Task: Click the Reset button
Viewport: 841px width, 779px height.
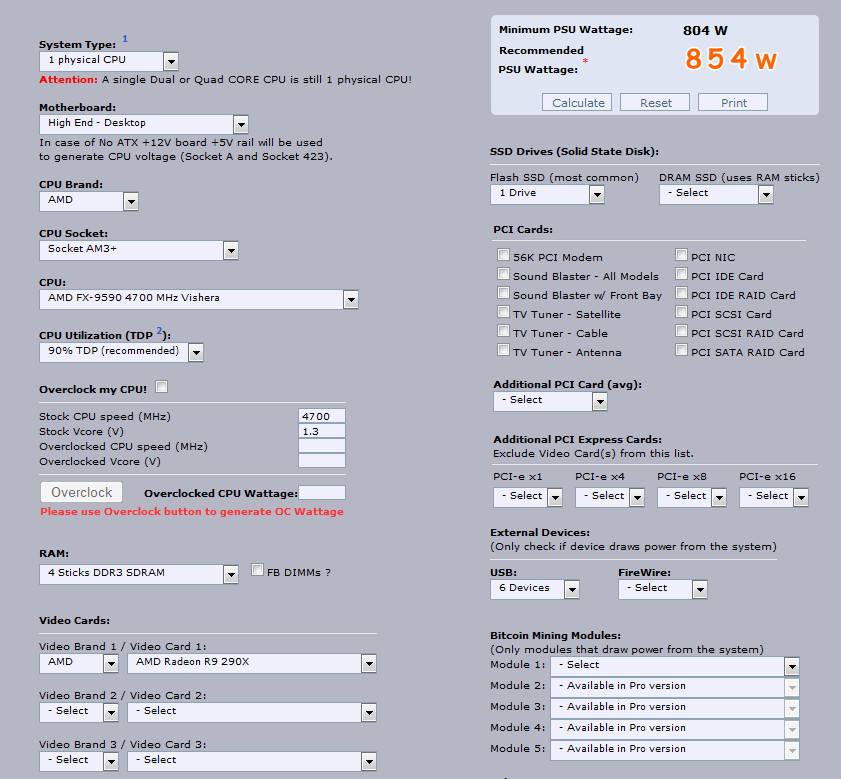Action: [x=655, y=102]
